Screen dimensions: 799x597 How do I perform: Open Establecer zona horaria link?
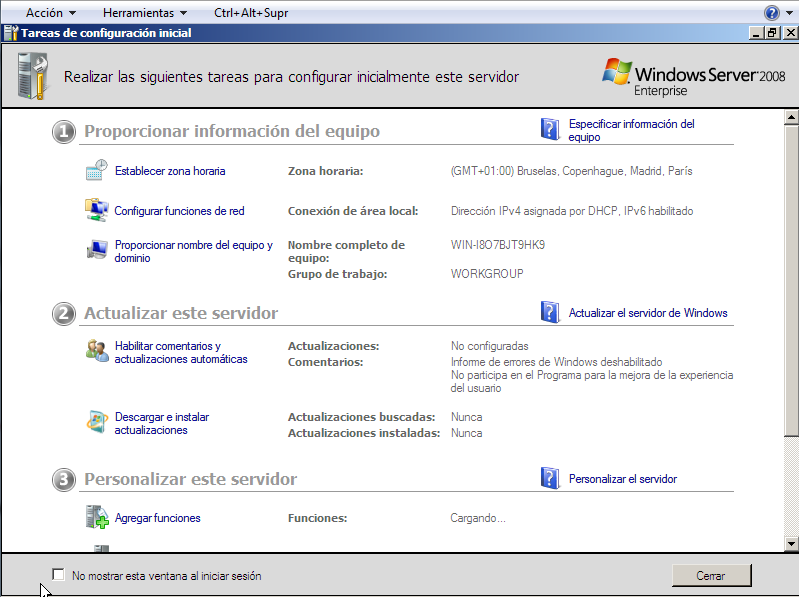(x=170, y=171)
